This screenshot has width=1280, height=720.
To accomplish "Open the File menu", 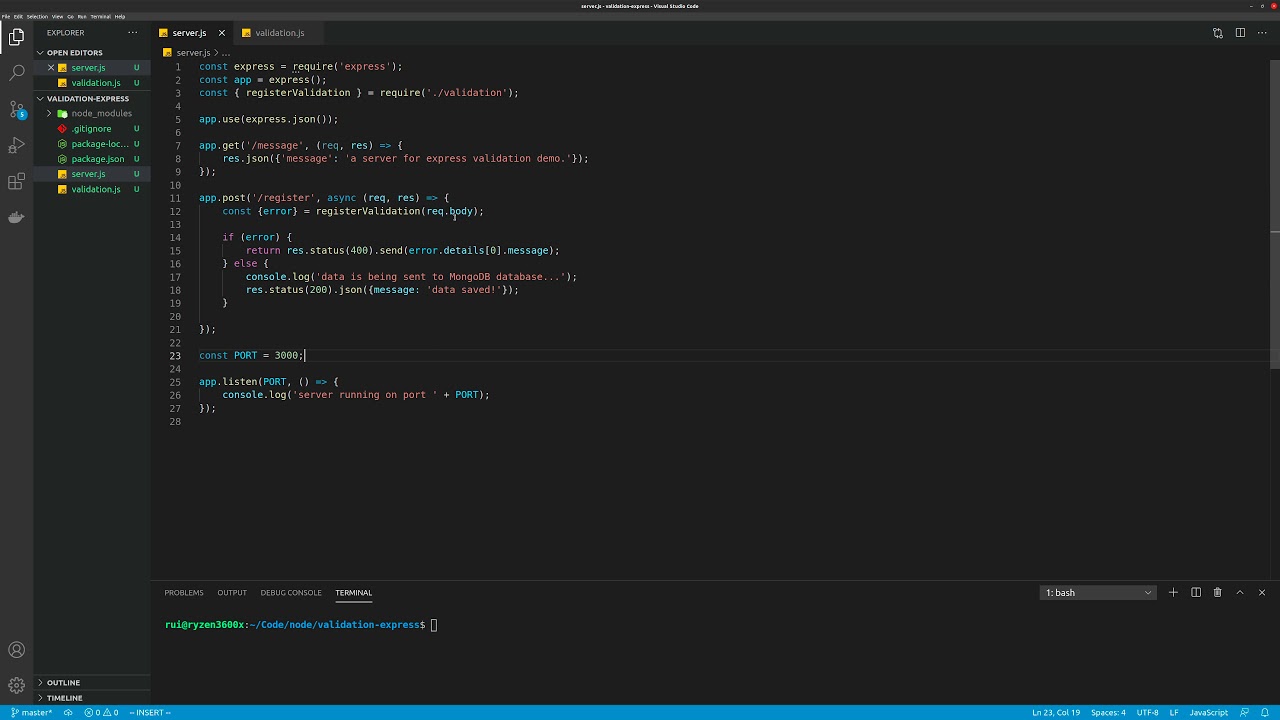I will (x=6, y=16).
